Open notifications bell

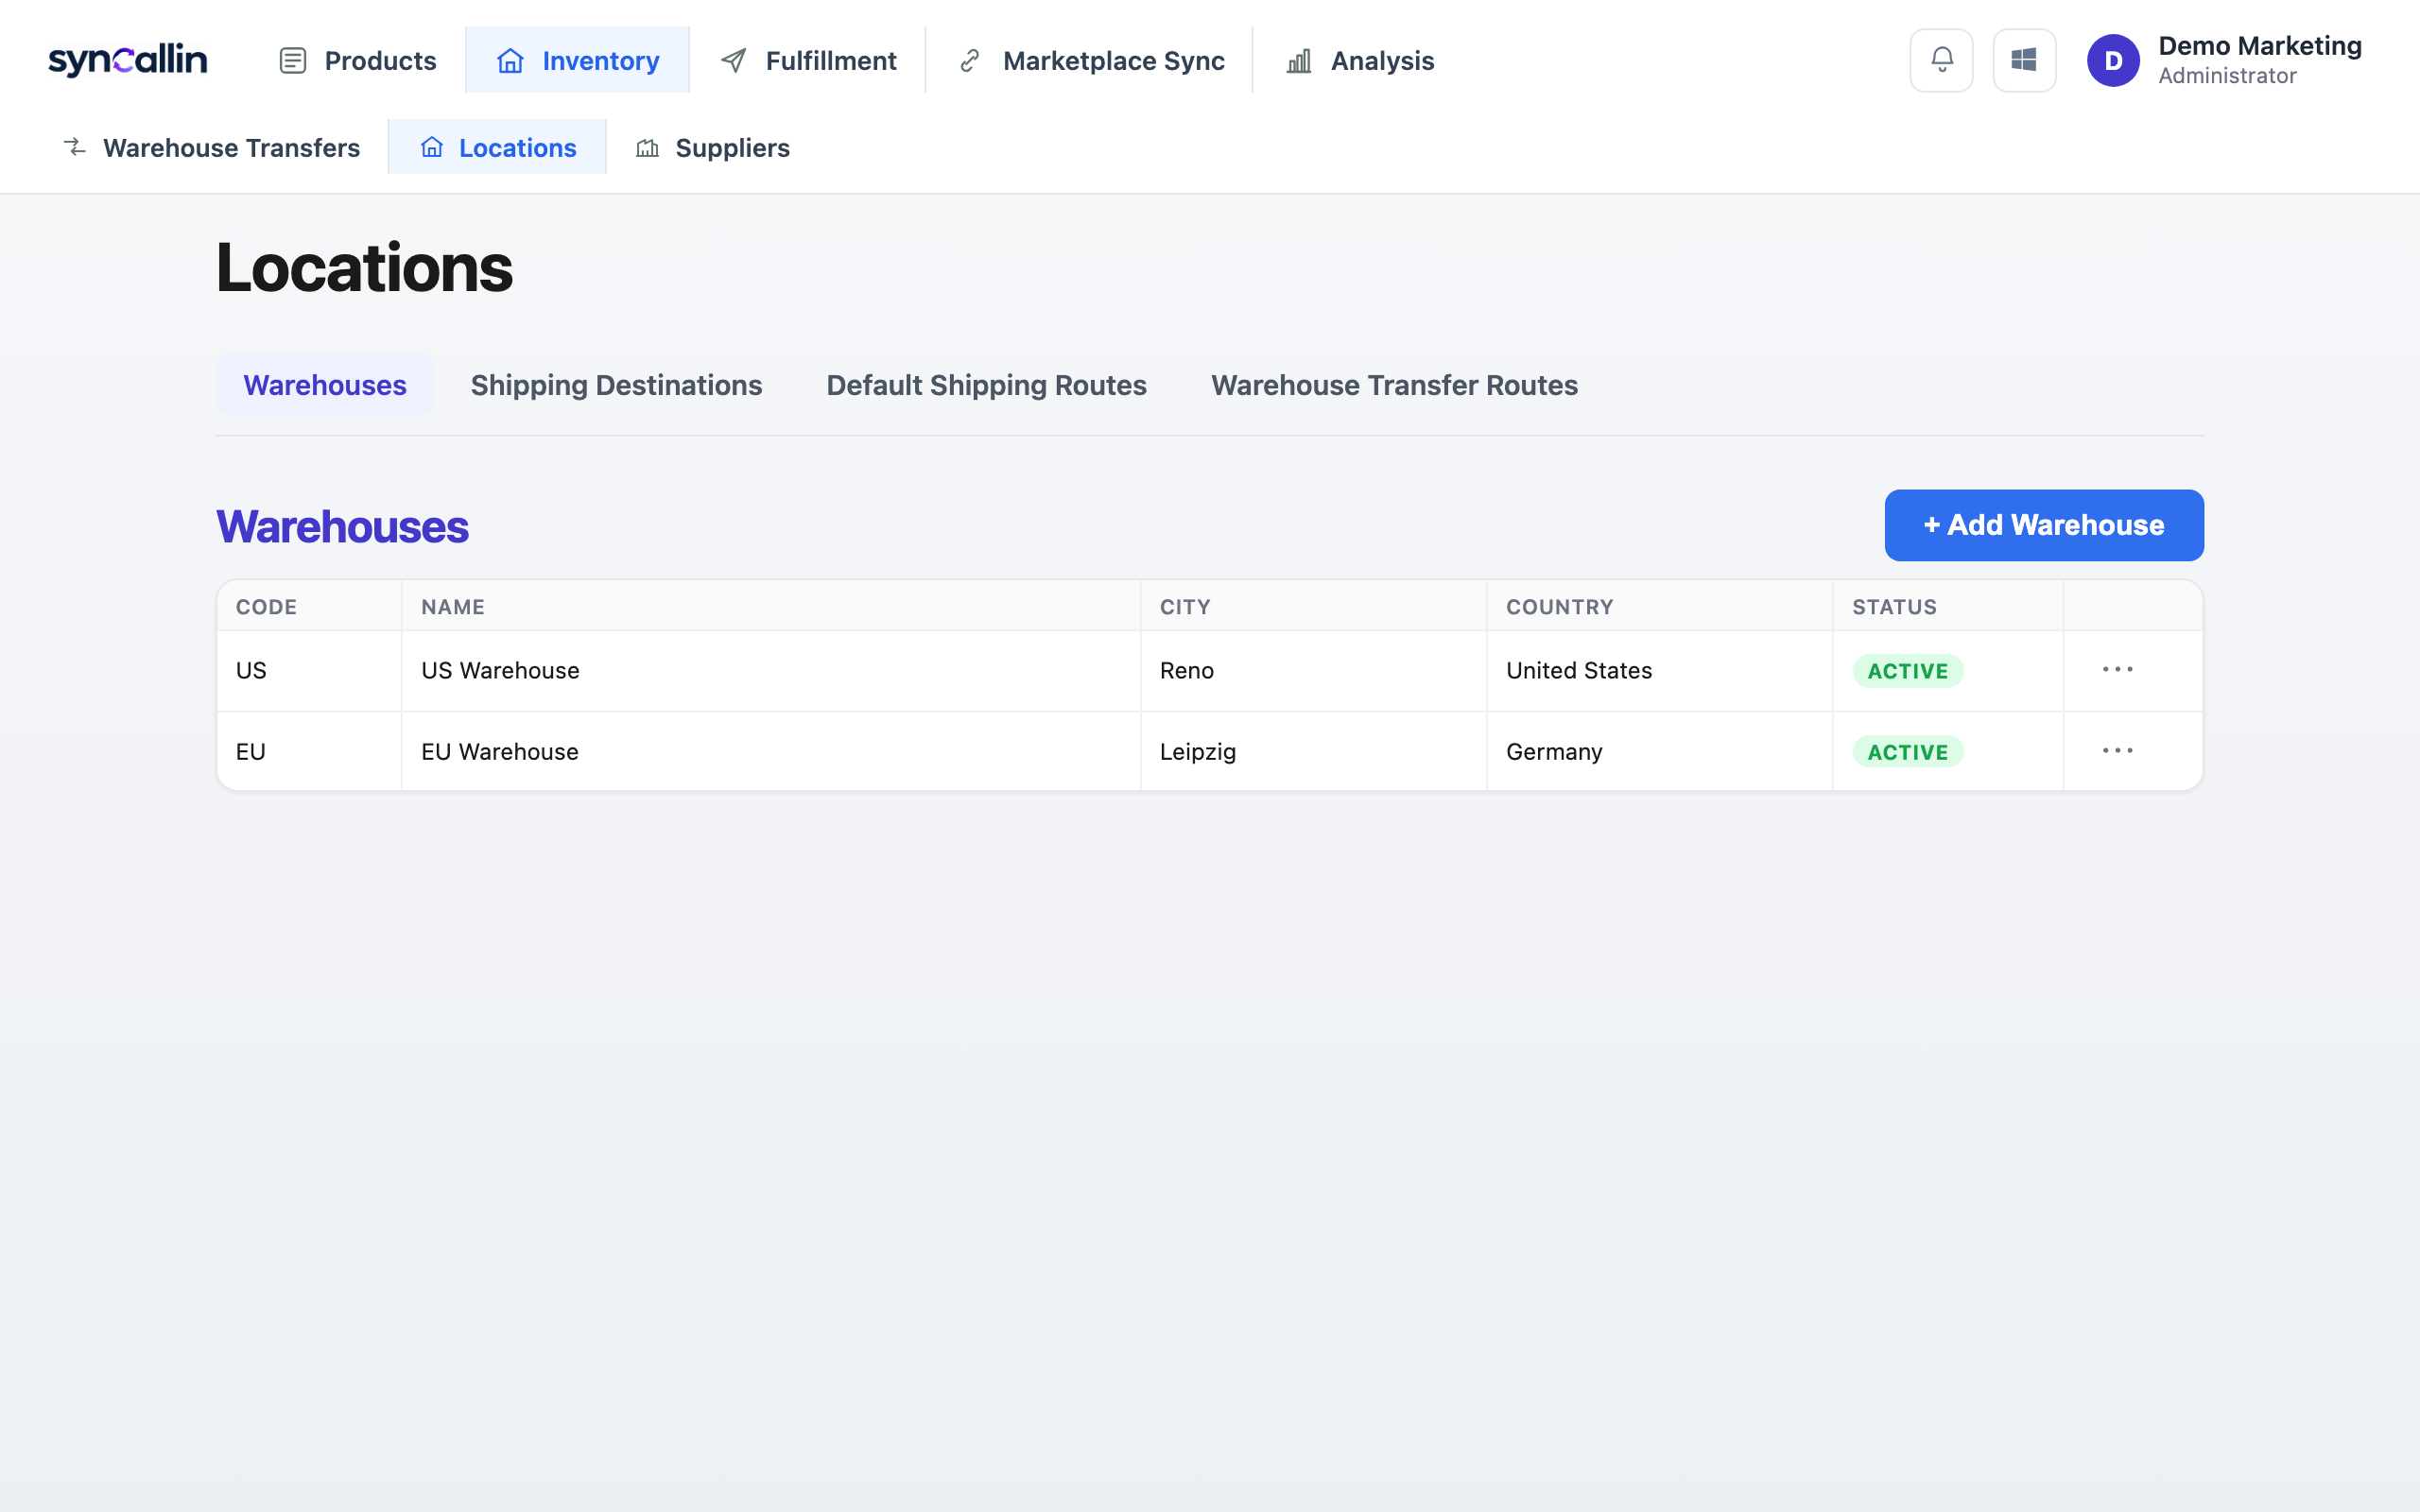point(1941,60)
